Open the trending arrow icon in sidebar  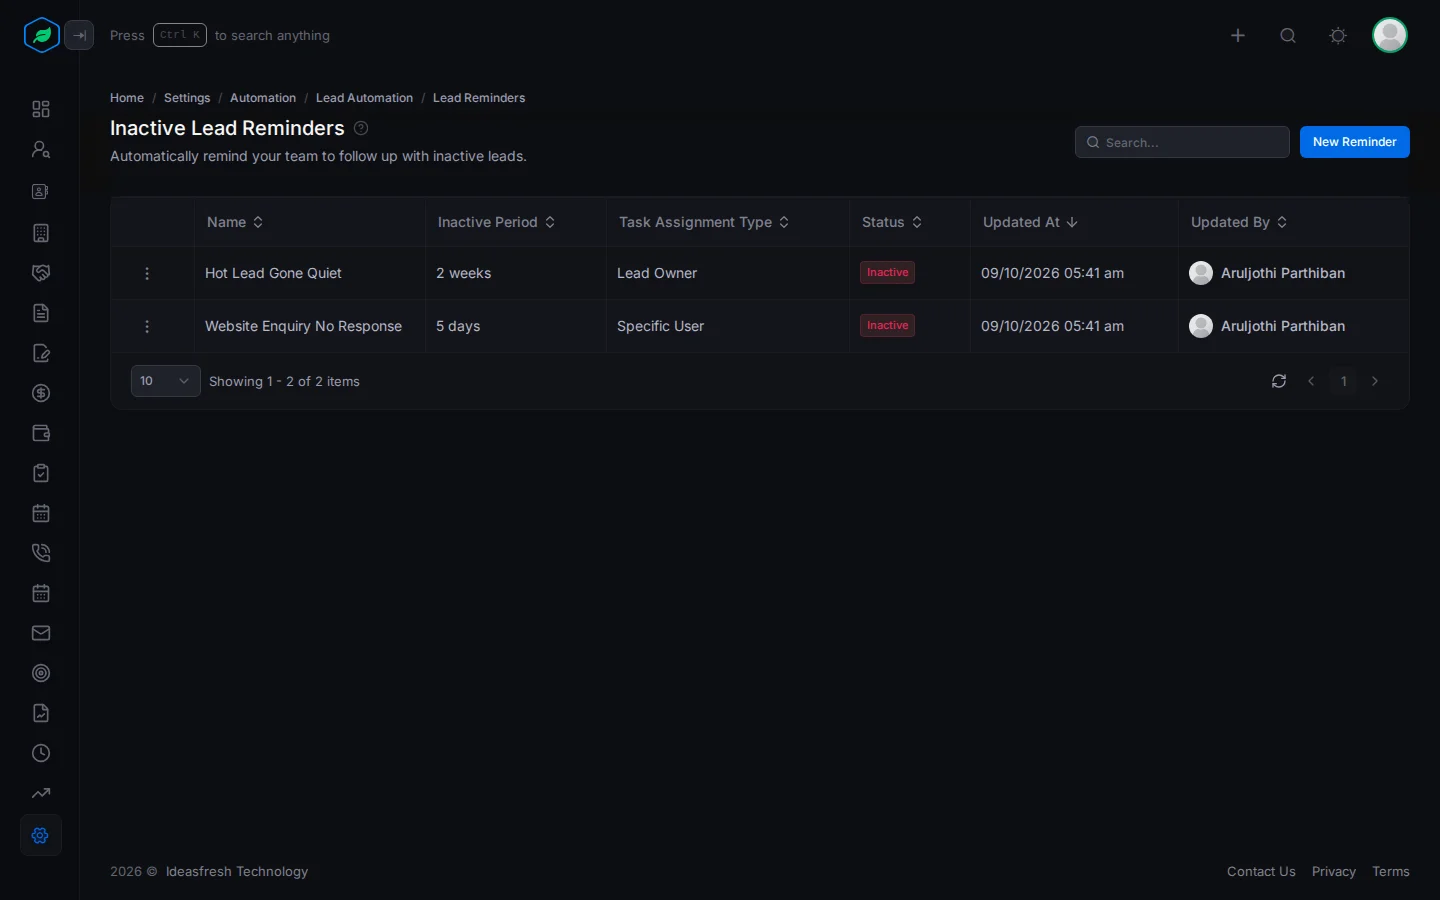(x=41, y=793)
